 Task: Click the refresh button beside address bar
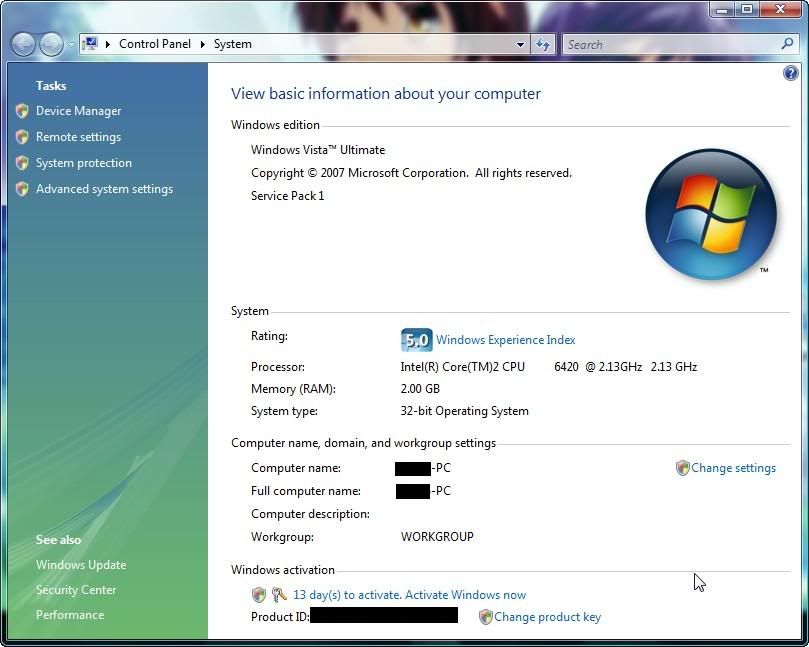point(543,44)
